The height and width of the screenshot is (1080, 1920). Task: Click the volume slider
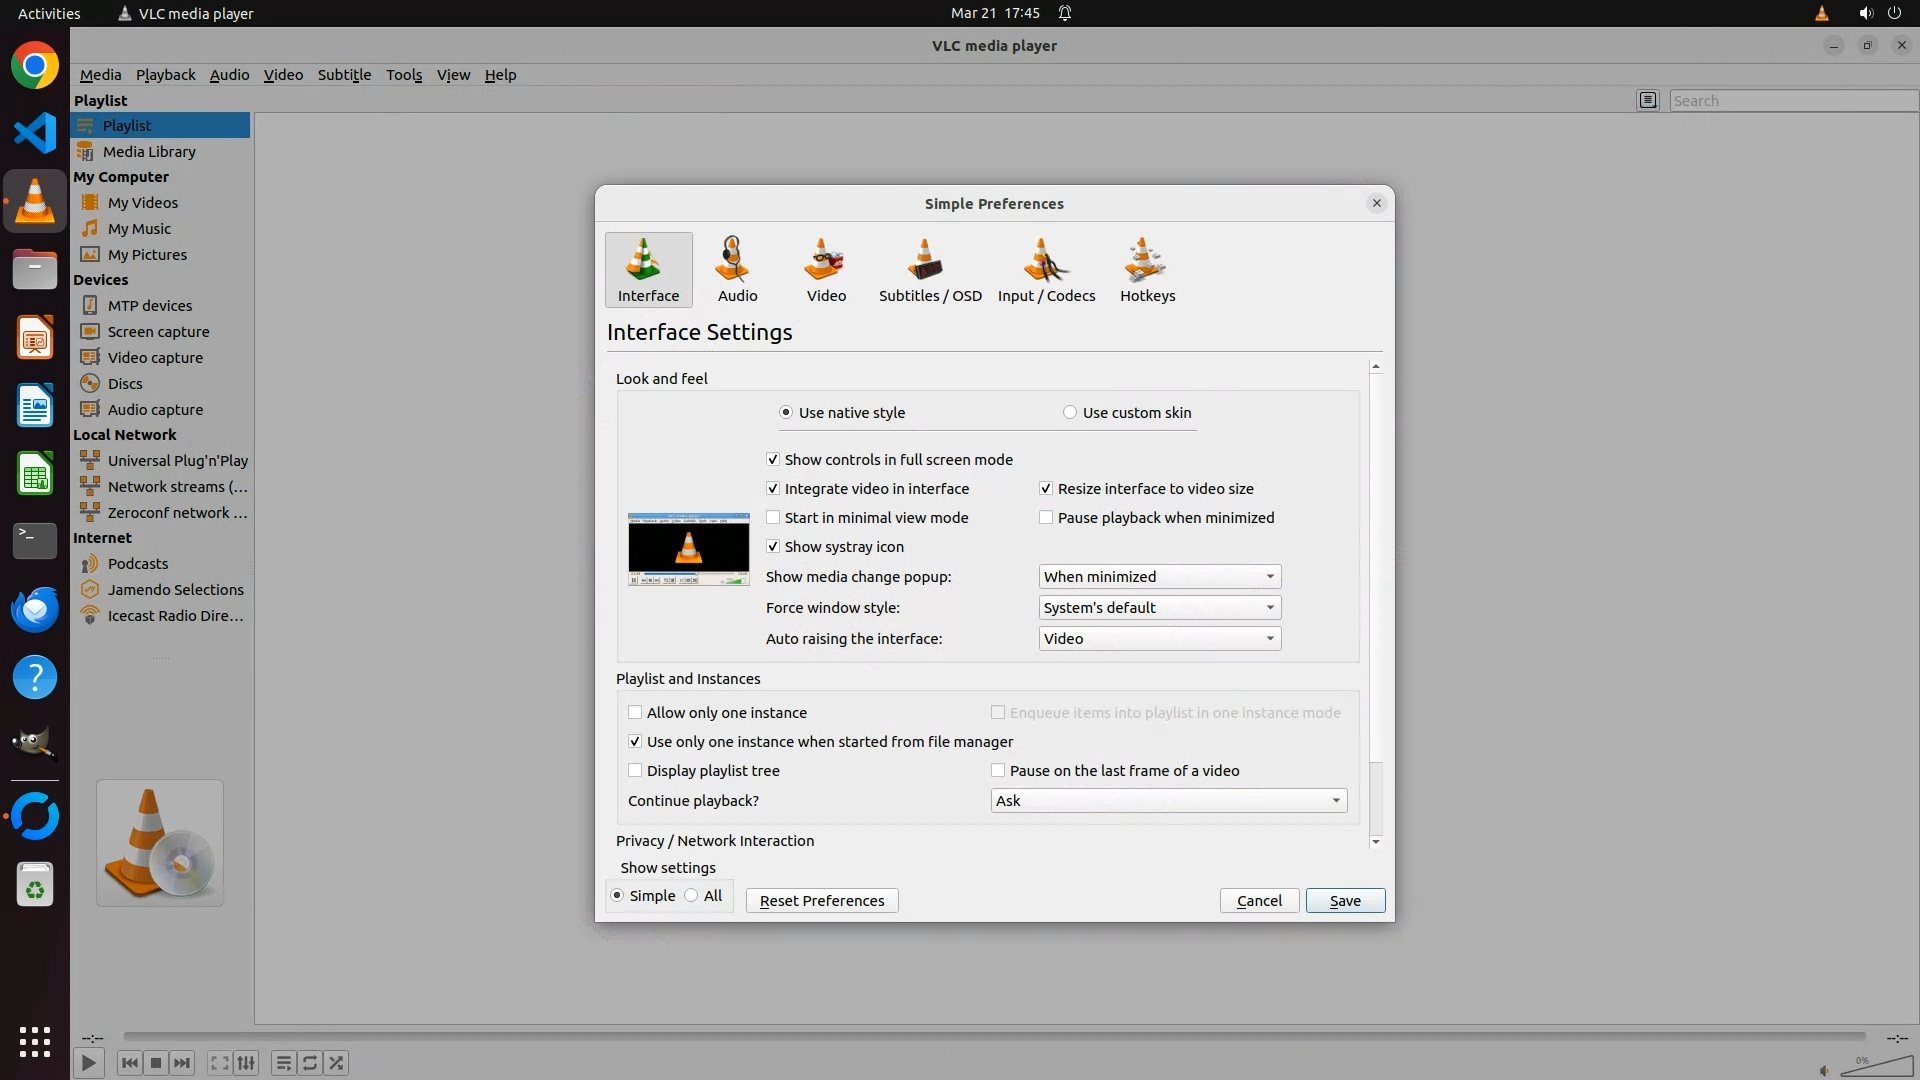pyautogui.click(x=1876, y=1067)
